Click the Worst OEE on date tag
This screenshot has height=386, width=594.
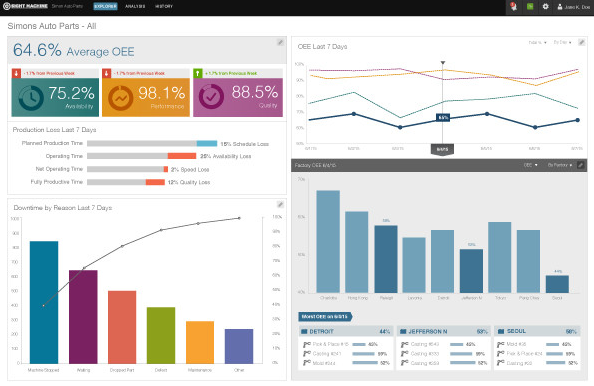pos(325,317)
